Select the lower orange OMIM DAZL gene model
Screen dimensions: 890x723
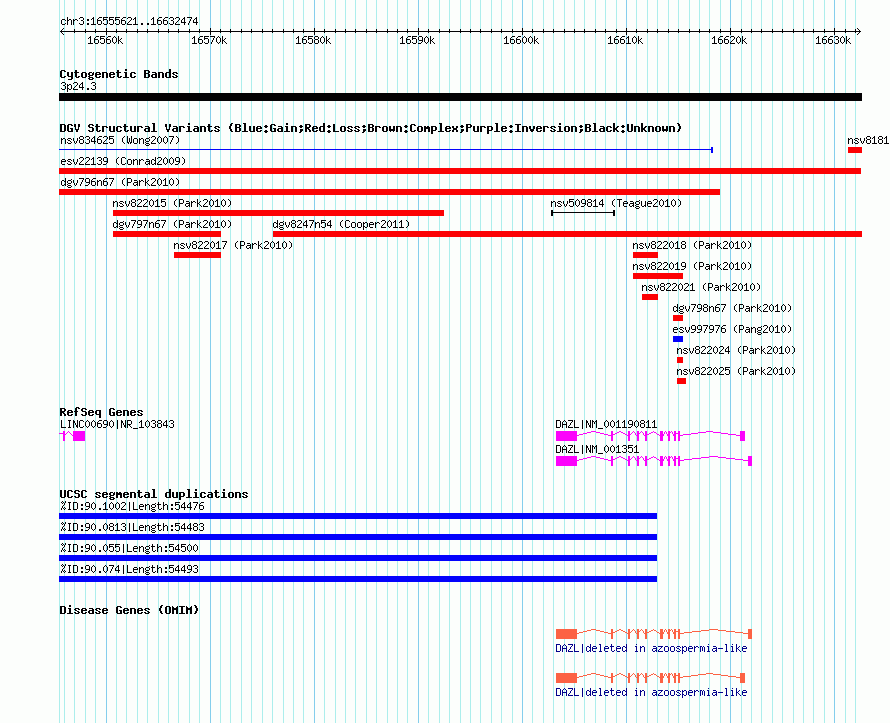point(650,678)
